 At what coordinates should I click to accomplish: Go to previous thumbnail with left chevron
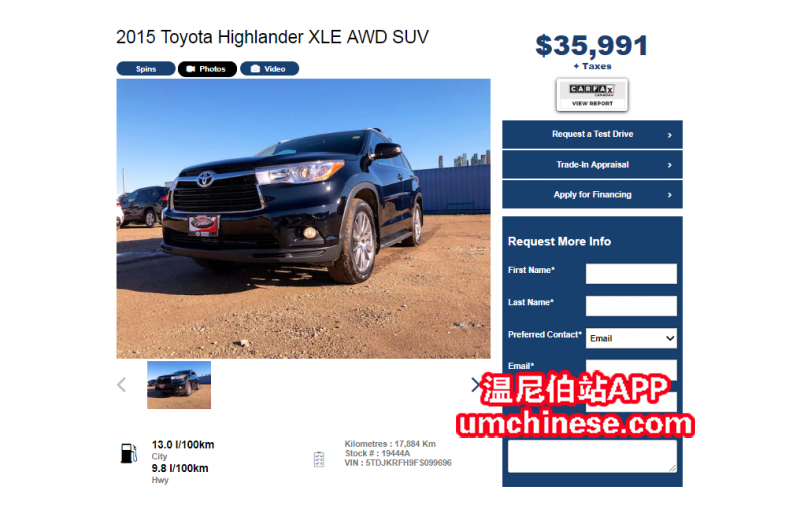click(121, 385)
